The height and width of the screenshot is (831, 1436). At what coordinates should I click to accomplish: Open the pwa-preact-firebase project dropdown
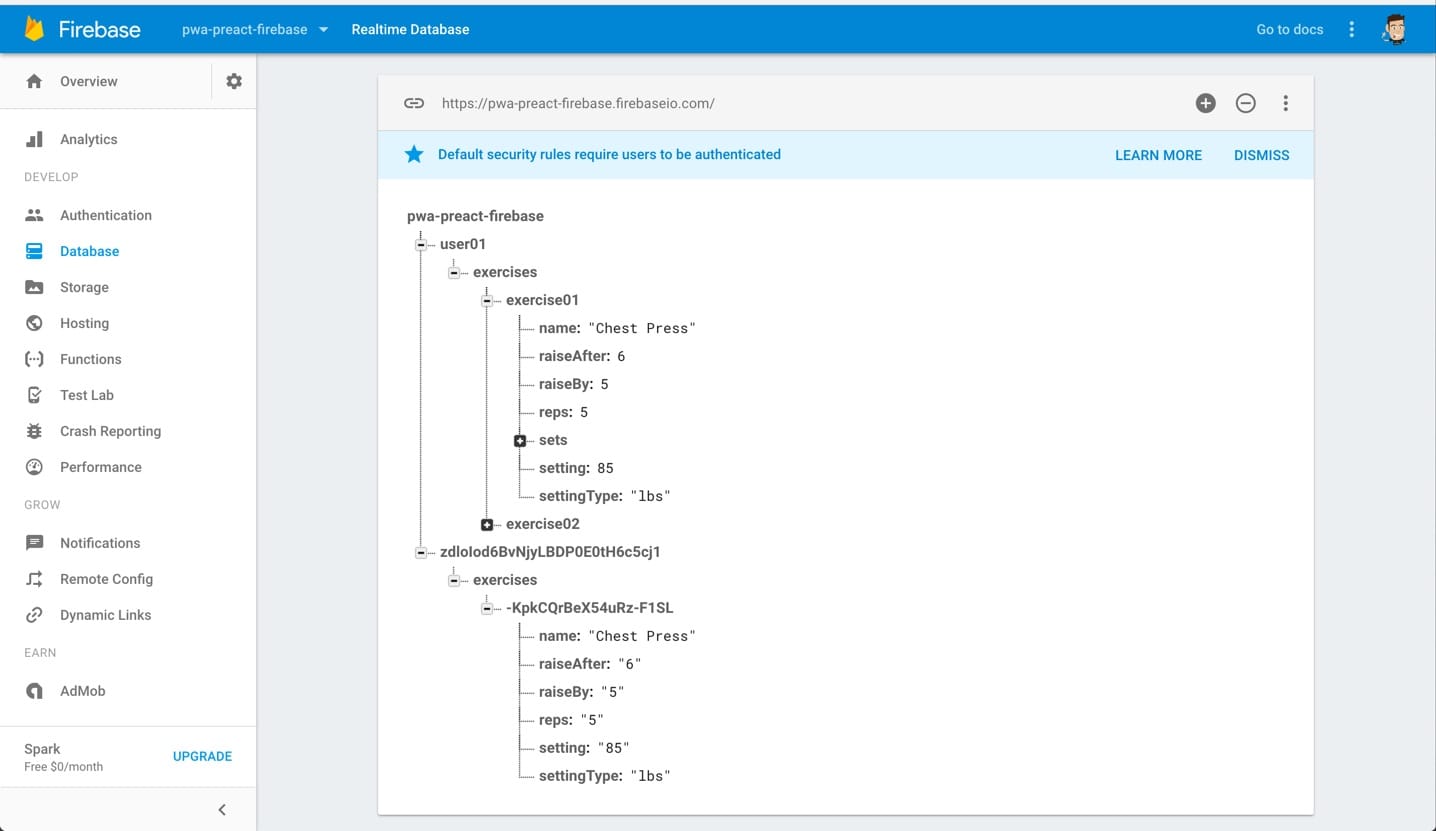click(255, 29)
